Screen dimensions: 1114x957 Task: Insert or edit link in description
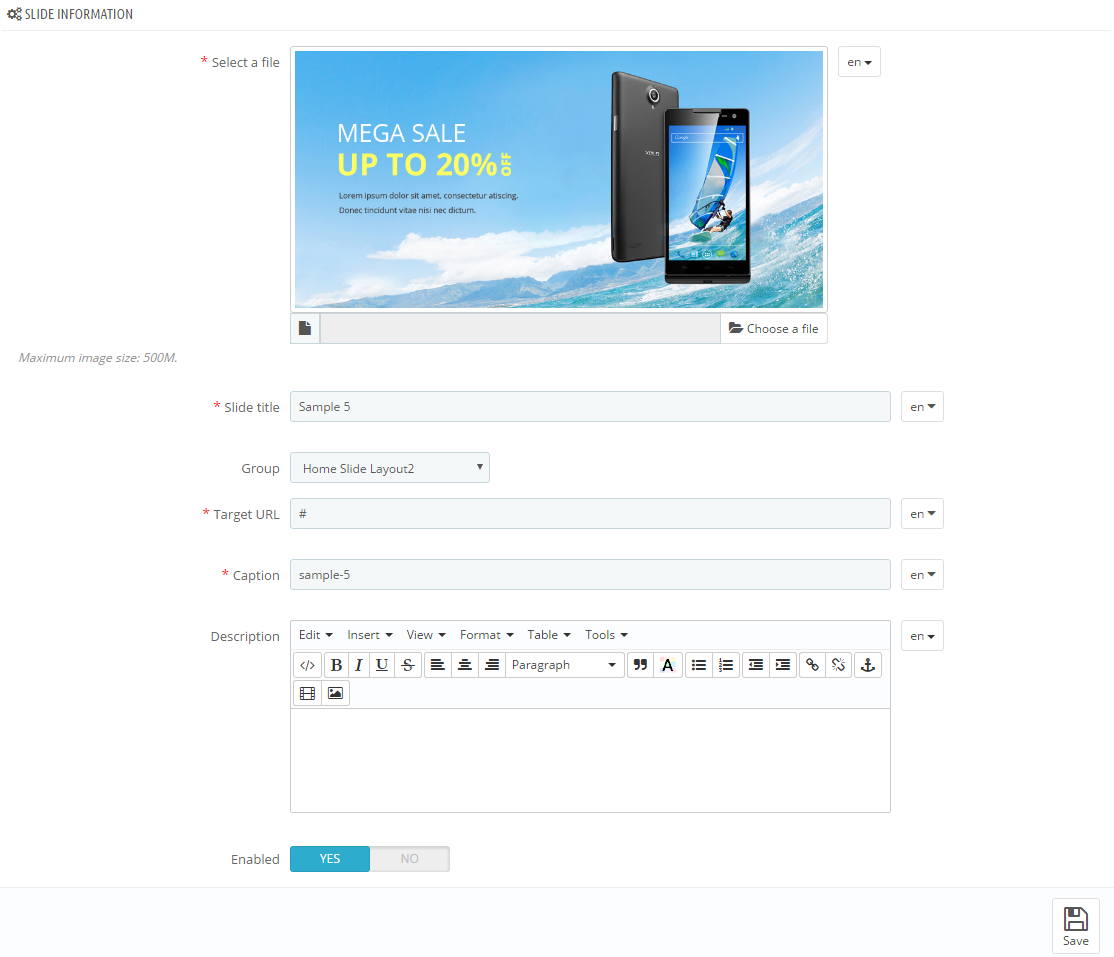tap(812, 665)
